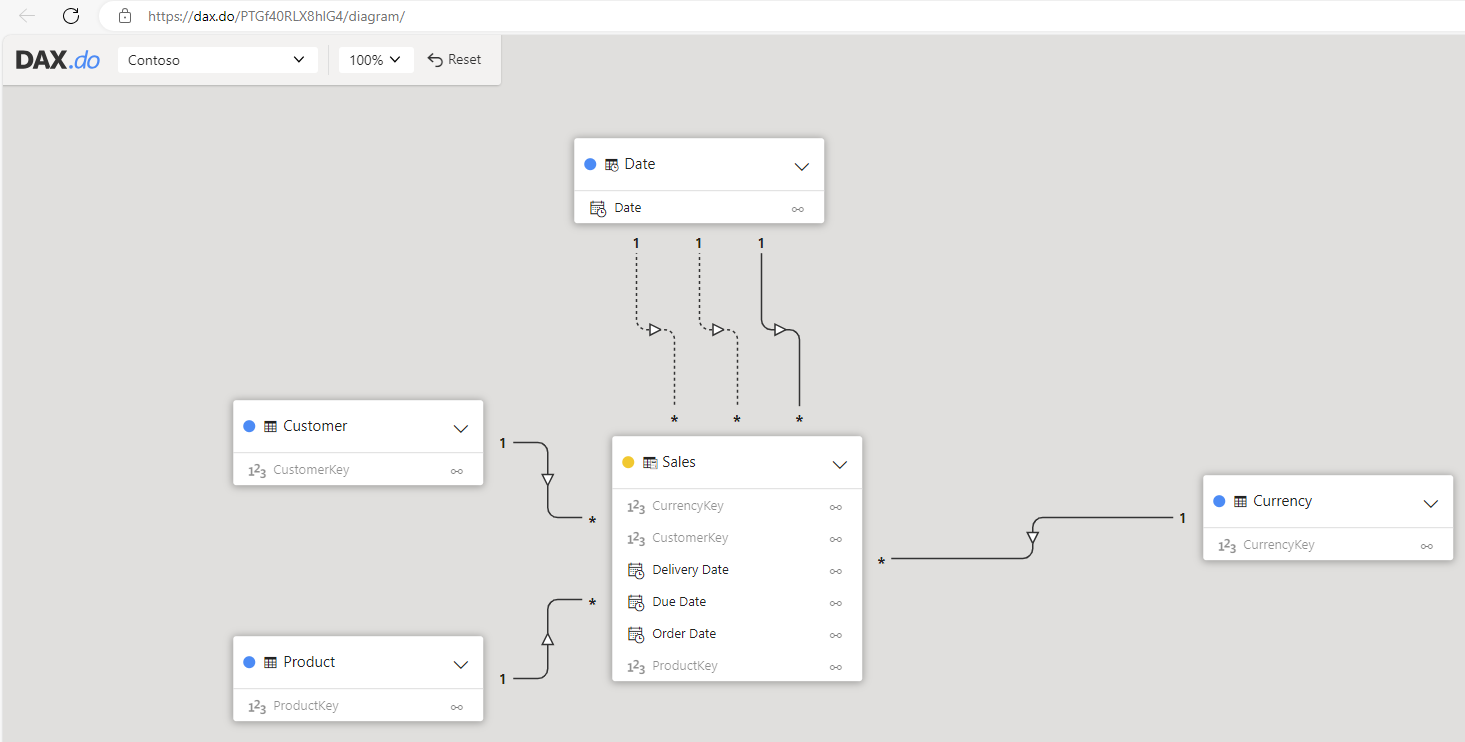The width and height of the screenshot is (1465, 742).
Task: Click the calendar icon of Date column
Action: pyautogui.click(x=598, y=208)
